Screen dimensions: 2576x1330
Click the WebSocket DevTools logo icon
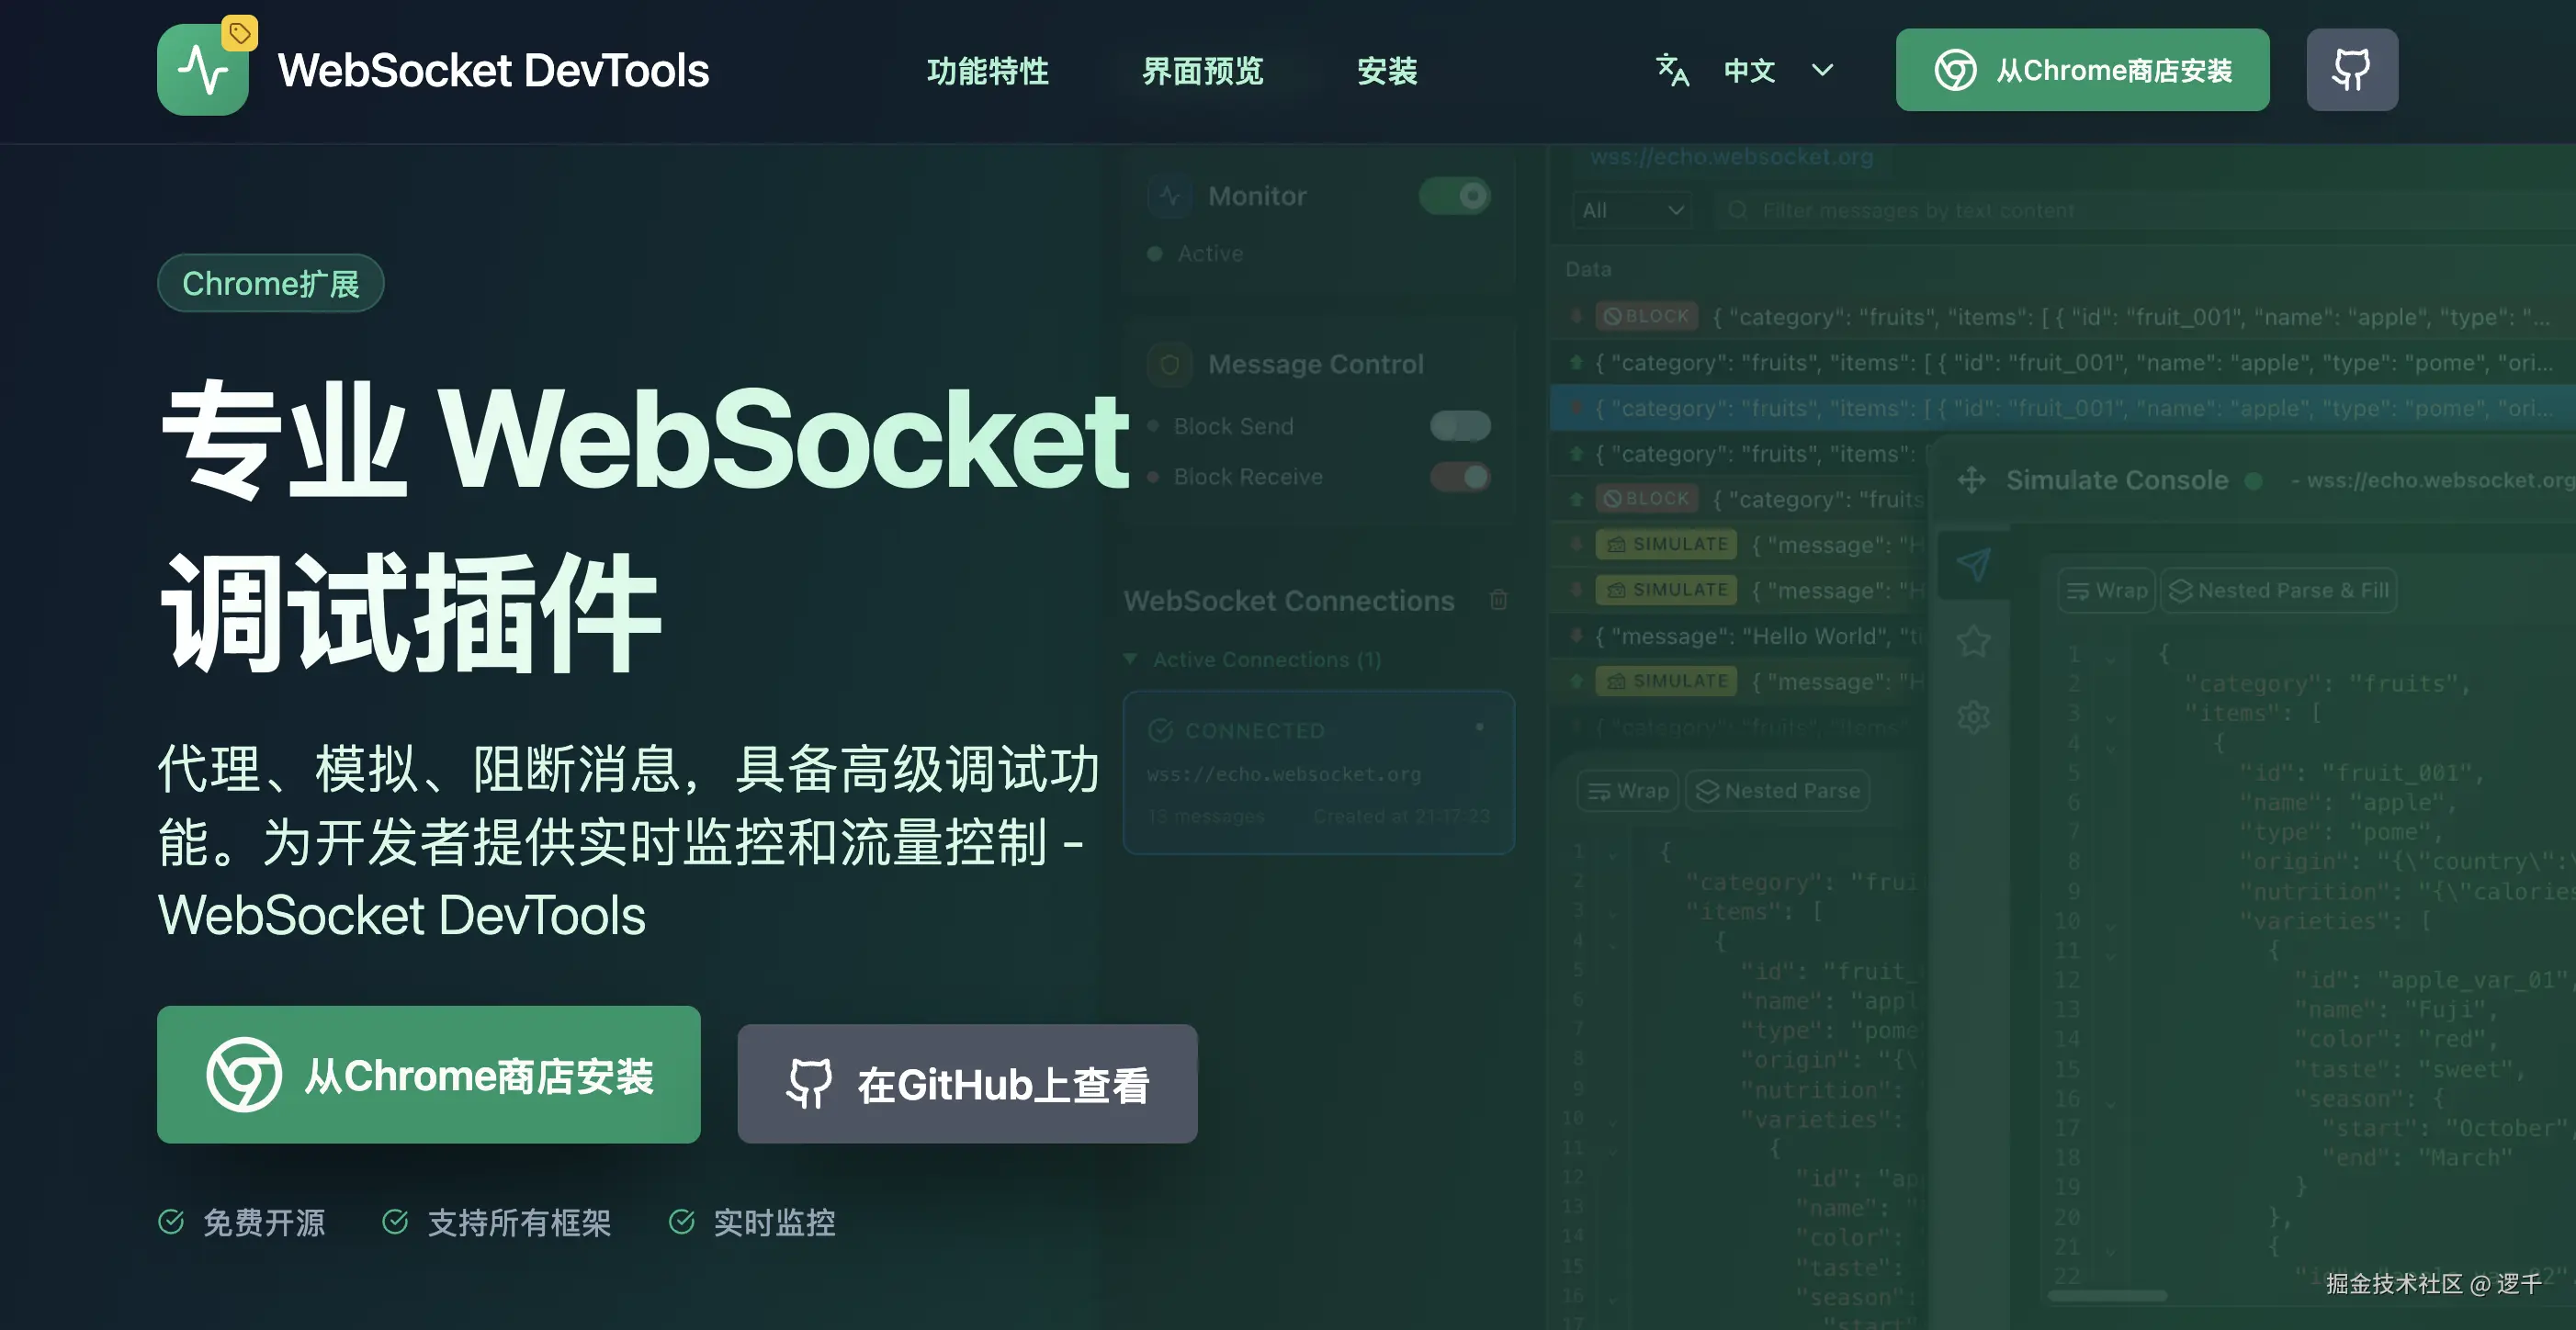click(x=203, y=70)
